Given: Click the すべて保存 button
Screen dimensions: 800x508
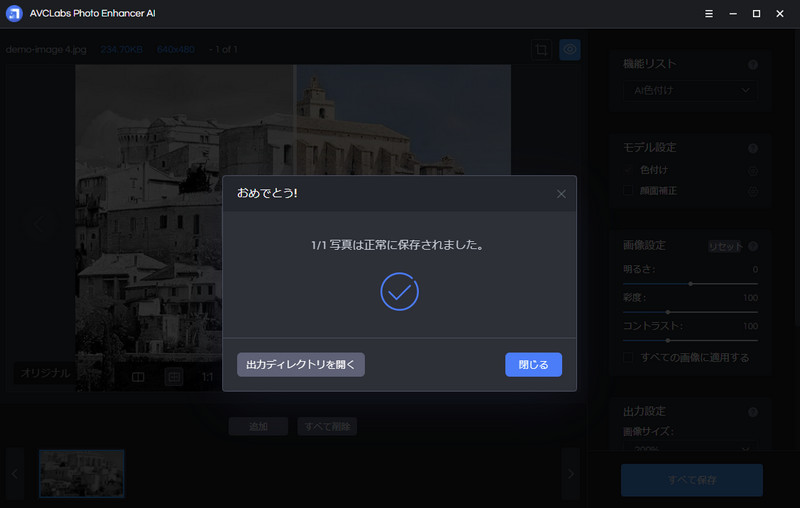Looking at the screenshot, I should click(x=692, y=480).
